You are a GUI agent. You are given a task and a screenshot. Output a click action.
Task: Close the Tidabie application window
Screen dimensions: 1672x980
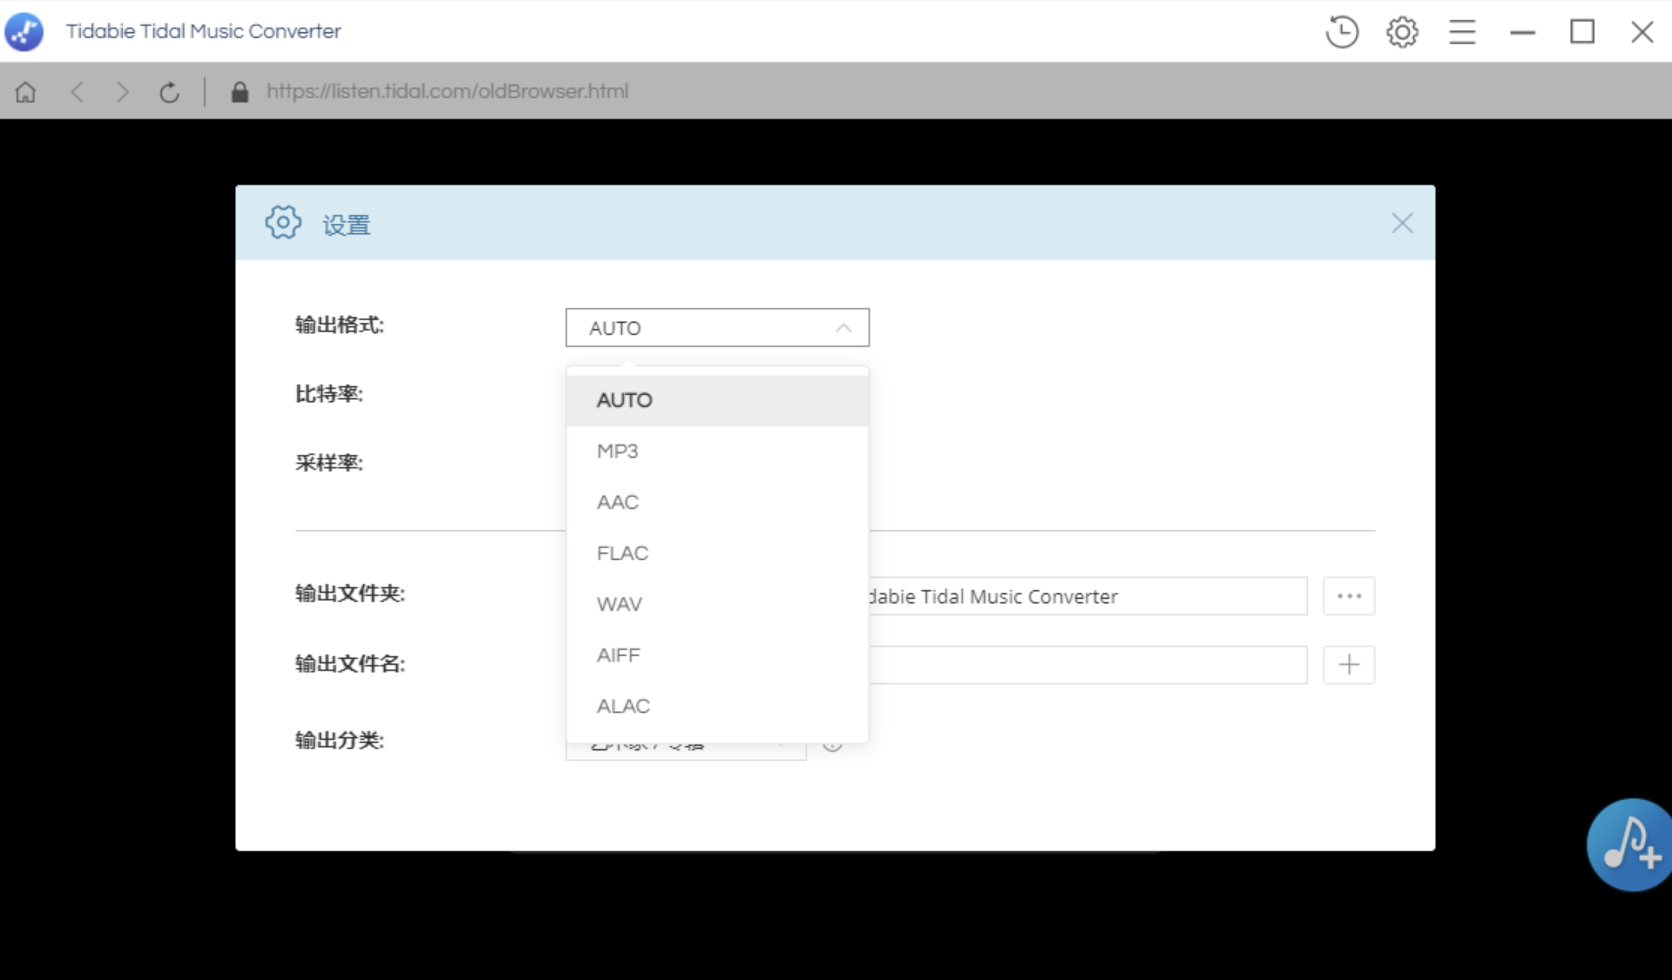(x=1642, y=32)
